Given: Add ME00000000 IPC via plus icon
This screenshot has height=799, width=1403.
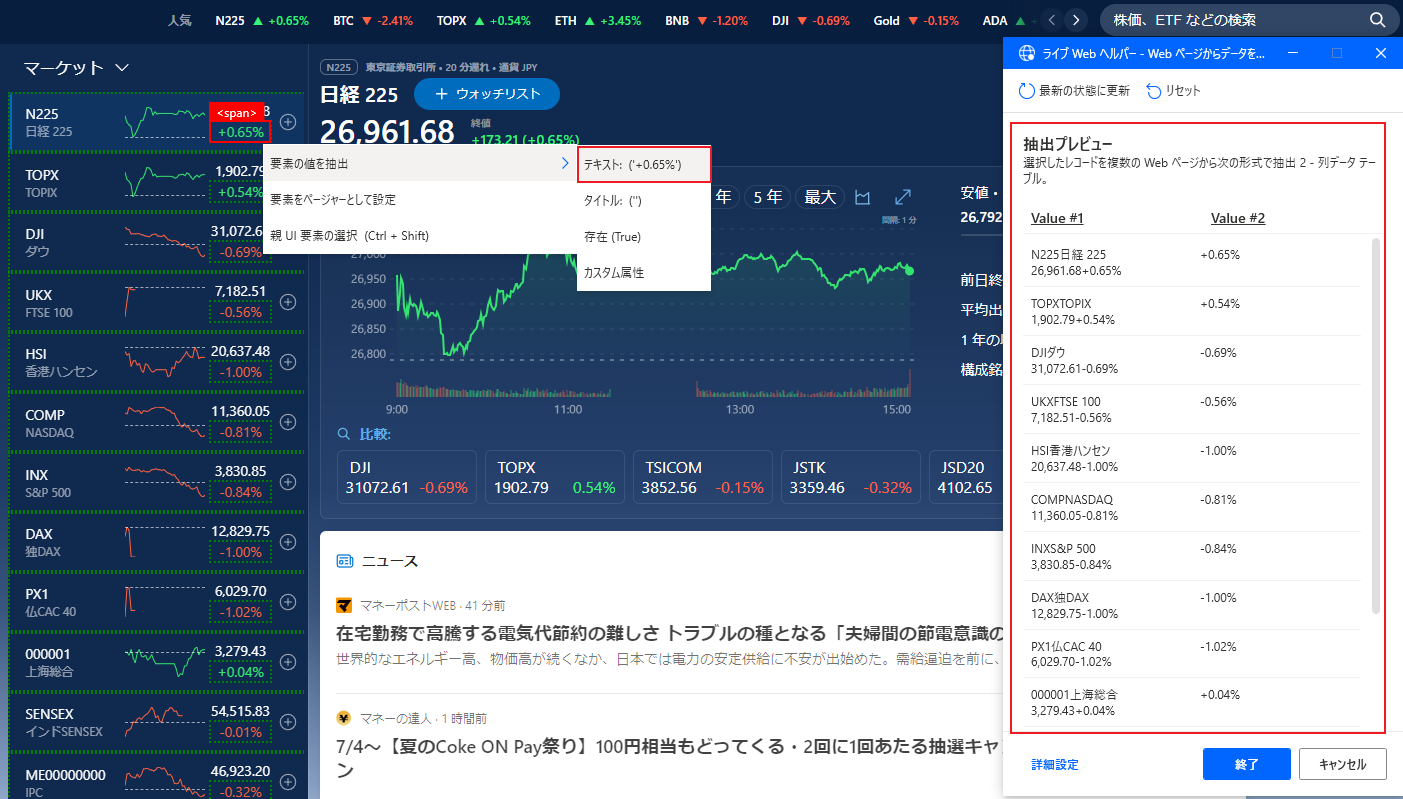Looking at the screenshot, I should (x=288, y=782).
